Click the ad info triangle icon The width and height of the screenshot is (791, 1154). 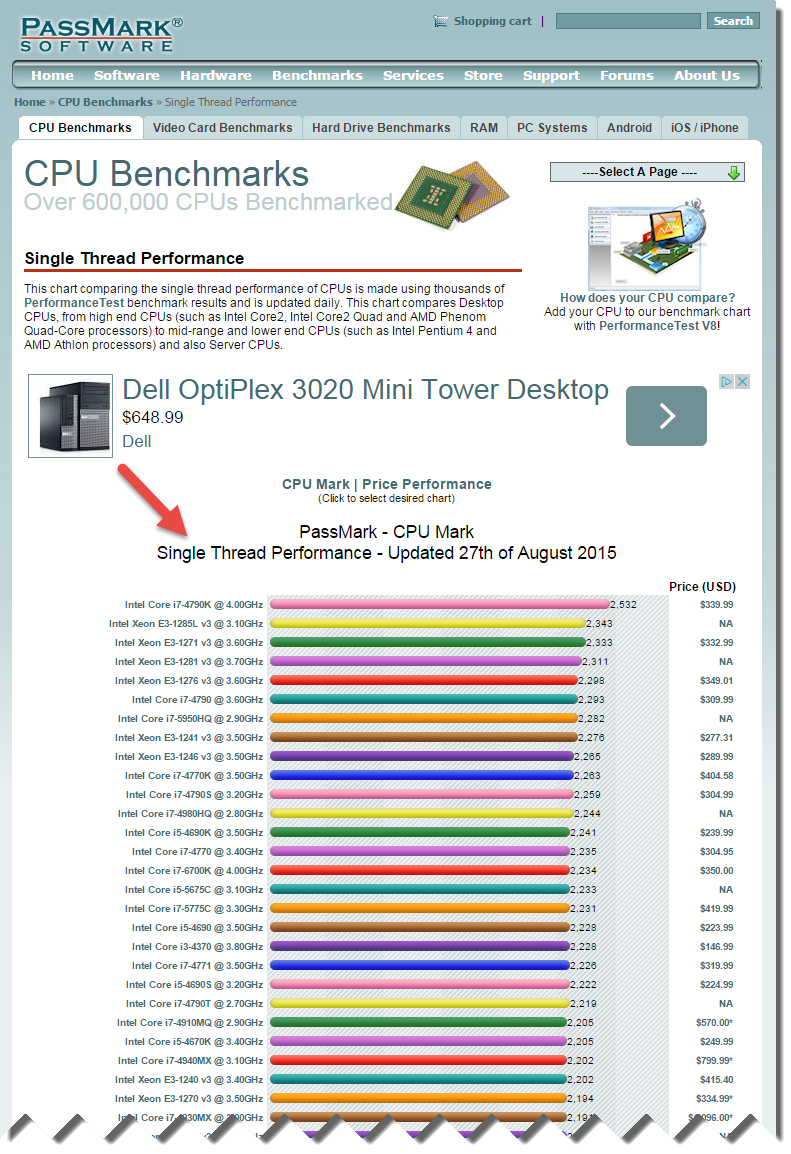tap(726, 381)
